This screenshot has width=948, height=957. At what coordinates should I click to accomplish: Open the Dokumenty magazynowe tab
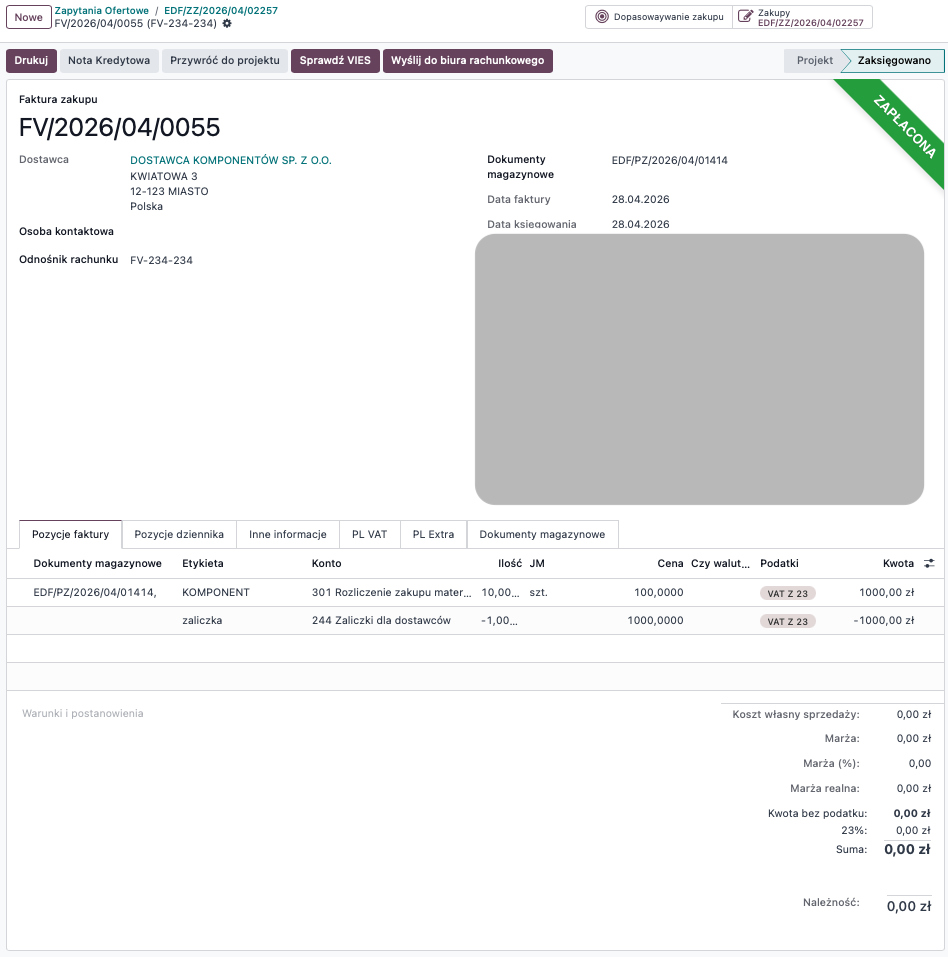[542, 534]
